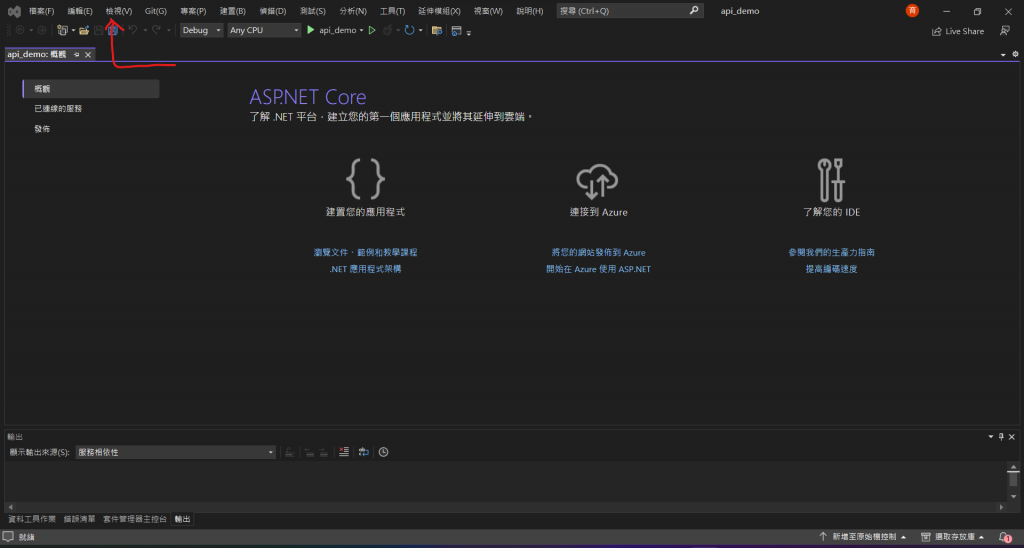Click the find message in code output icon
Image resolution: width=1024 pixels, height=548 pixels.
point(289,452)
